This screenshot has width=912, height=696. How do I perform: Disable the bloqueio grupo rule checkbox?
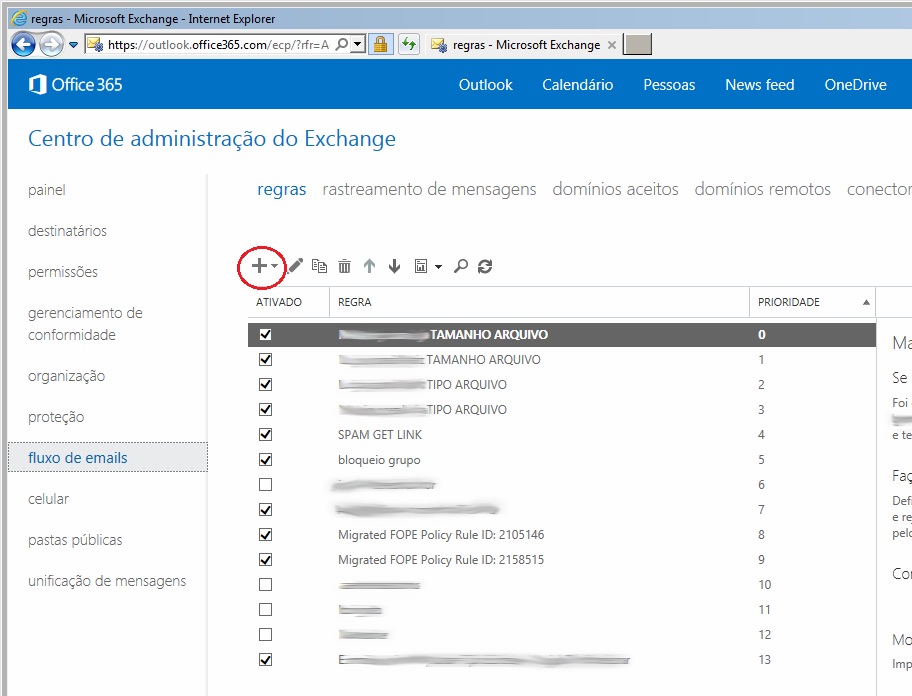pyautogui.click(x=265, y=459)
